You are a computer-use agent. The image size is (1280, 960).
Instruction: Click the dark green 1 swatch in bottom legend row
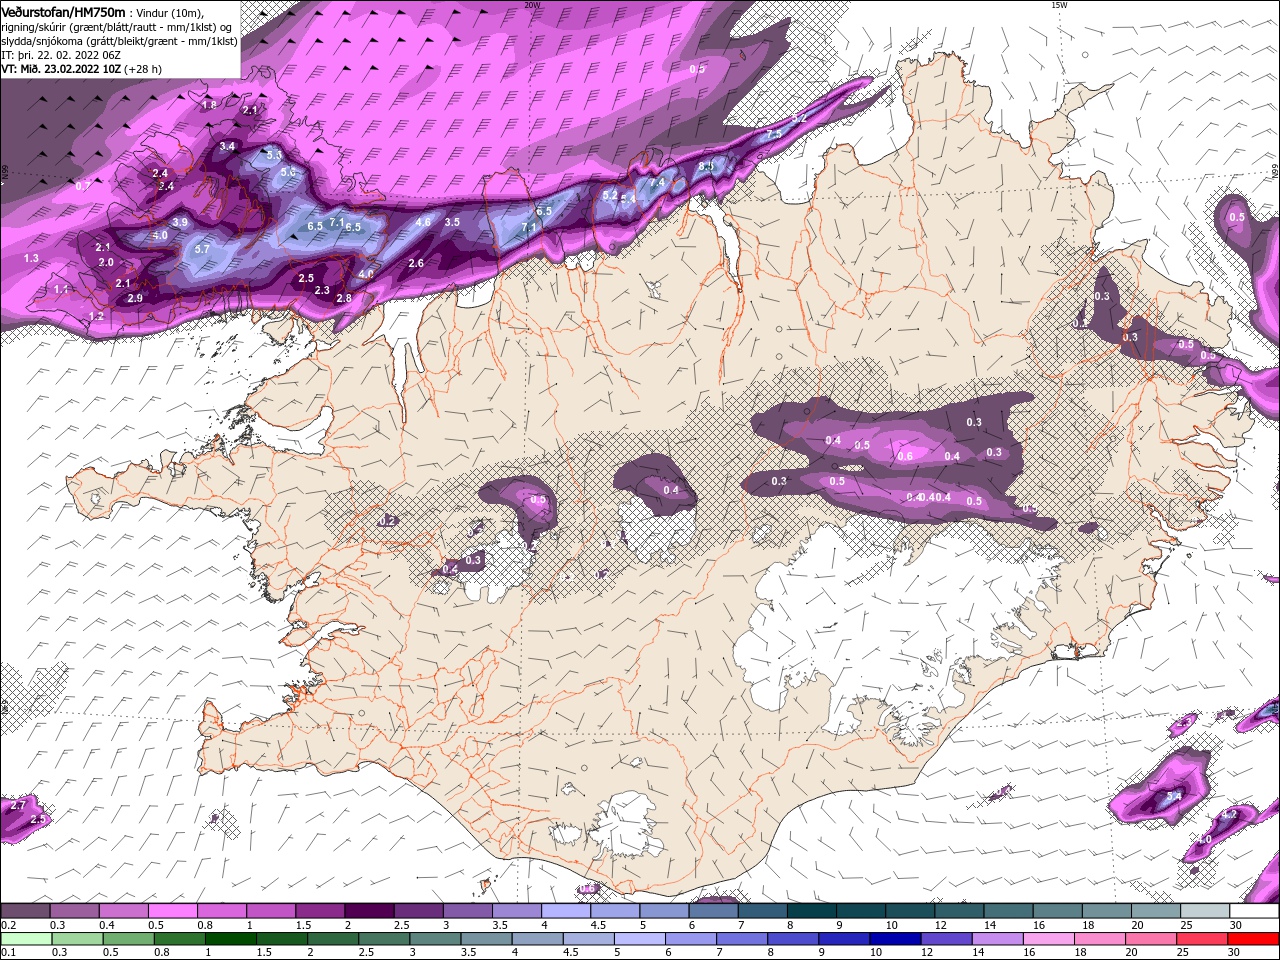(231, 939)
